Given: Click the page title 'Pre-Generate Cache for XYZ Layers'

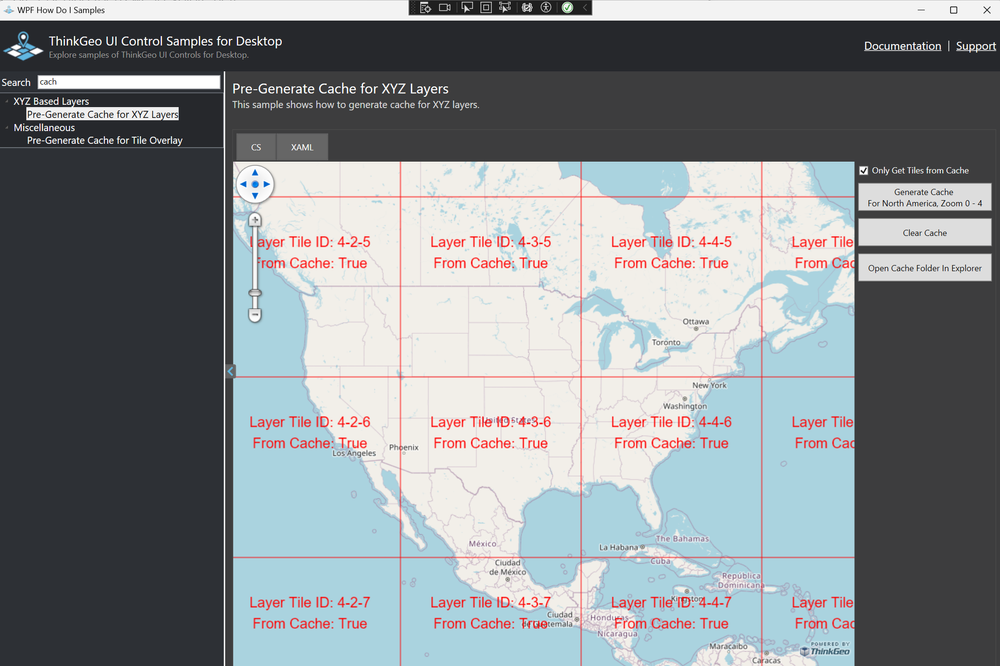Looking at the screenshot, I should 341,89.
